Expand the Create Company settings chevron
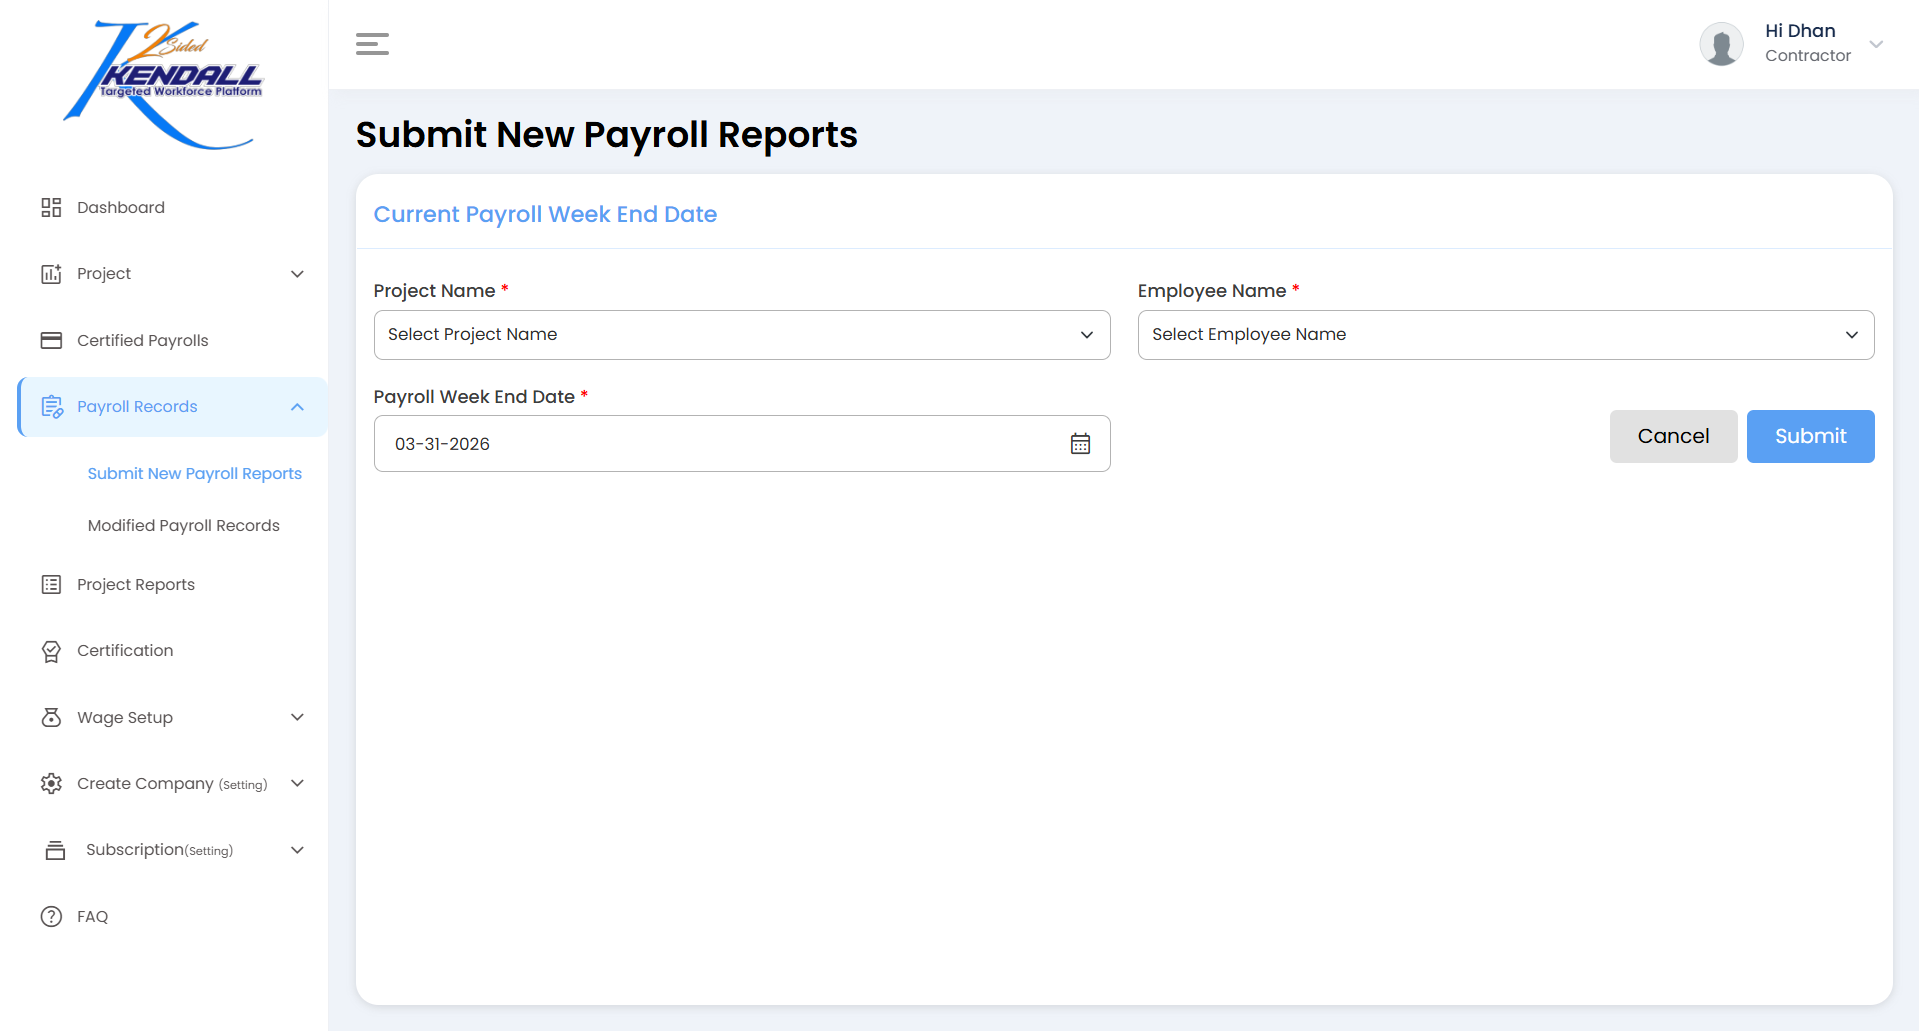This screenshot has height=1031, width=1919. [x=297, y=783]
